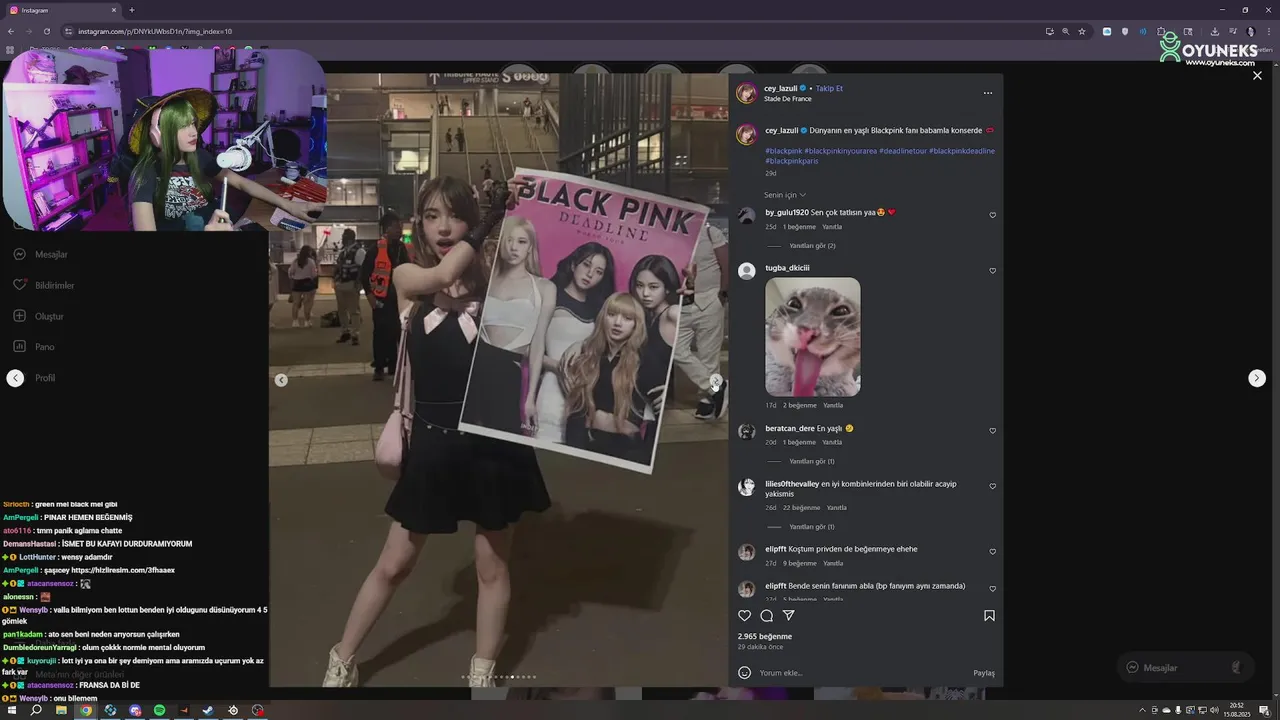
Task: Open the browser extensions puzzle icon
Action: (x=1161, y=31)
